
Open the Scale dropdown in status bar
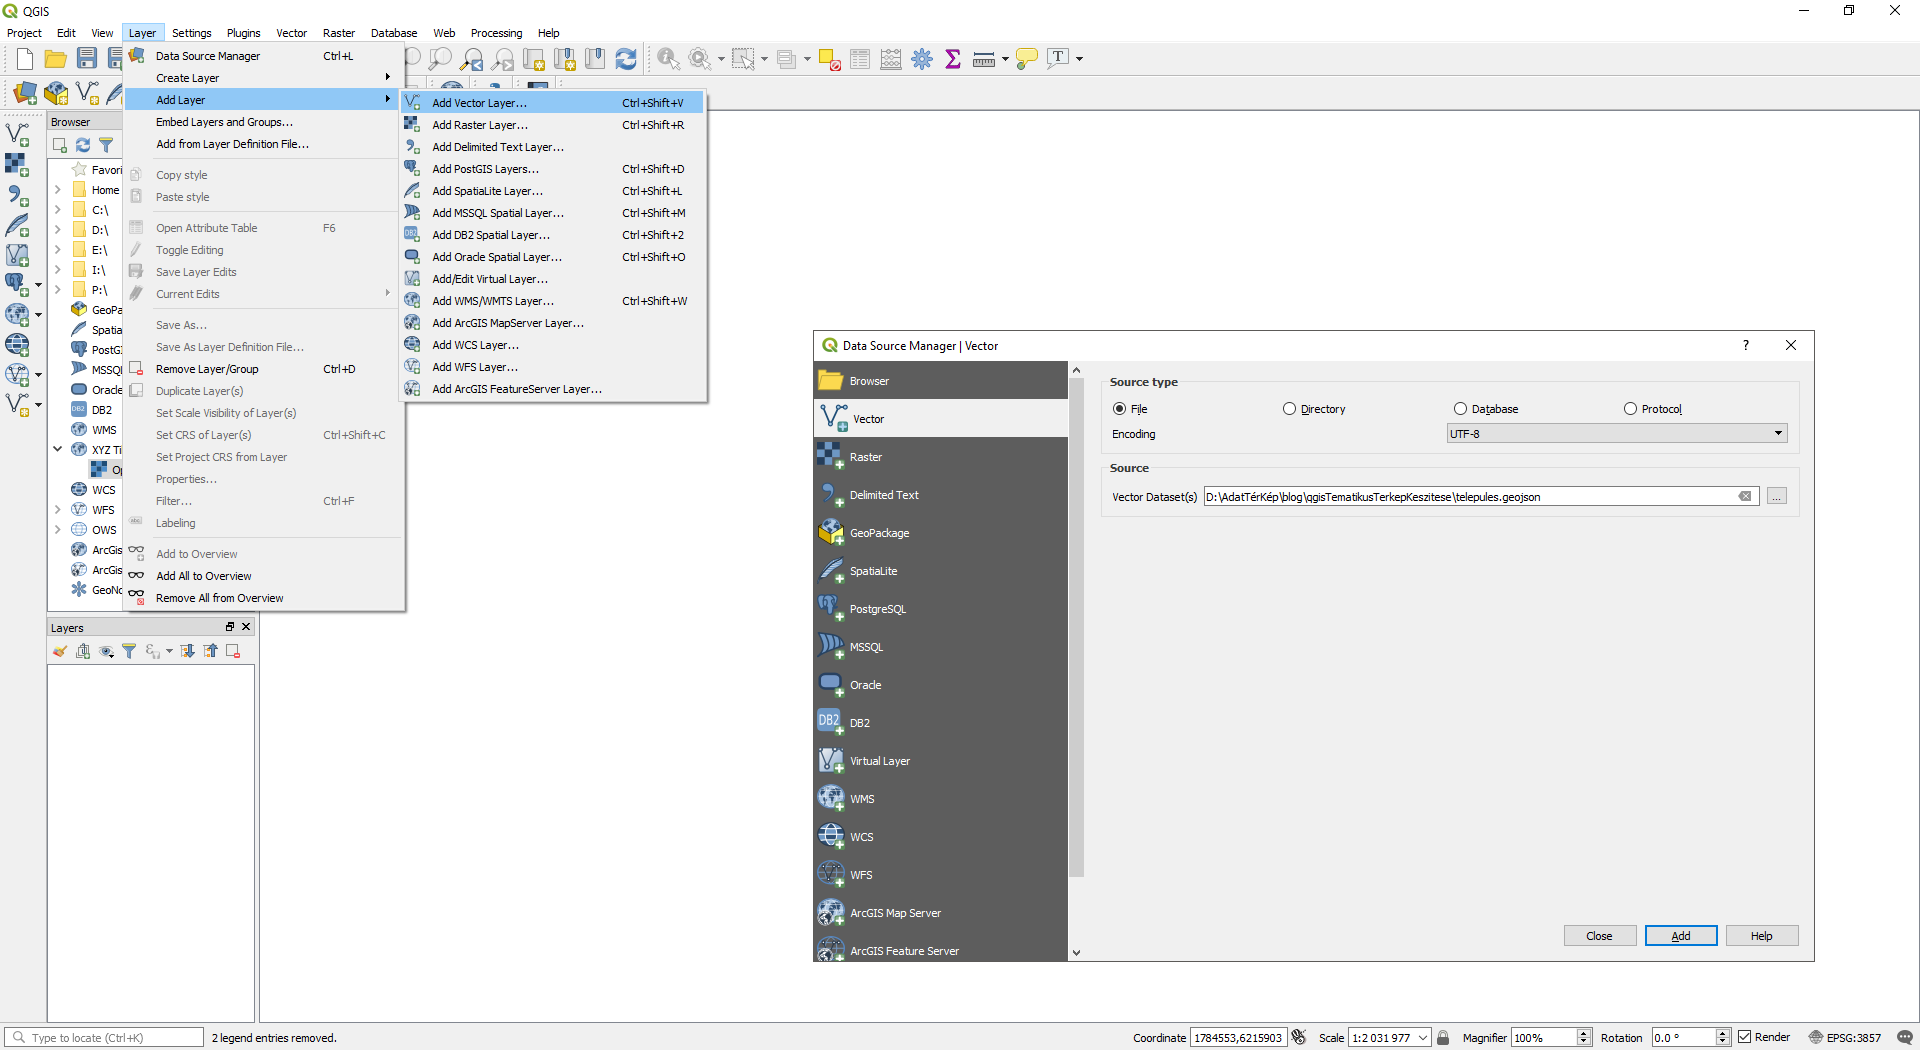point(1423,1038)
